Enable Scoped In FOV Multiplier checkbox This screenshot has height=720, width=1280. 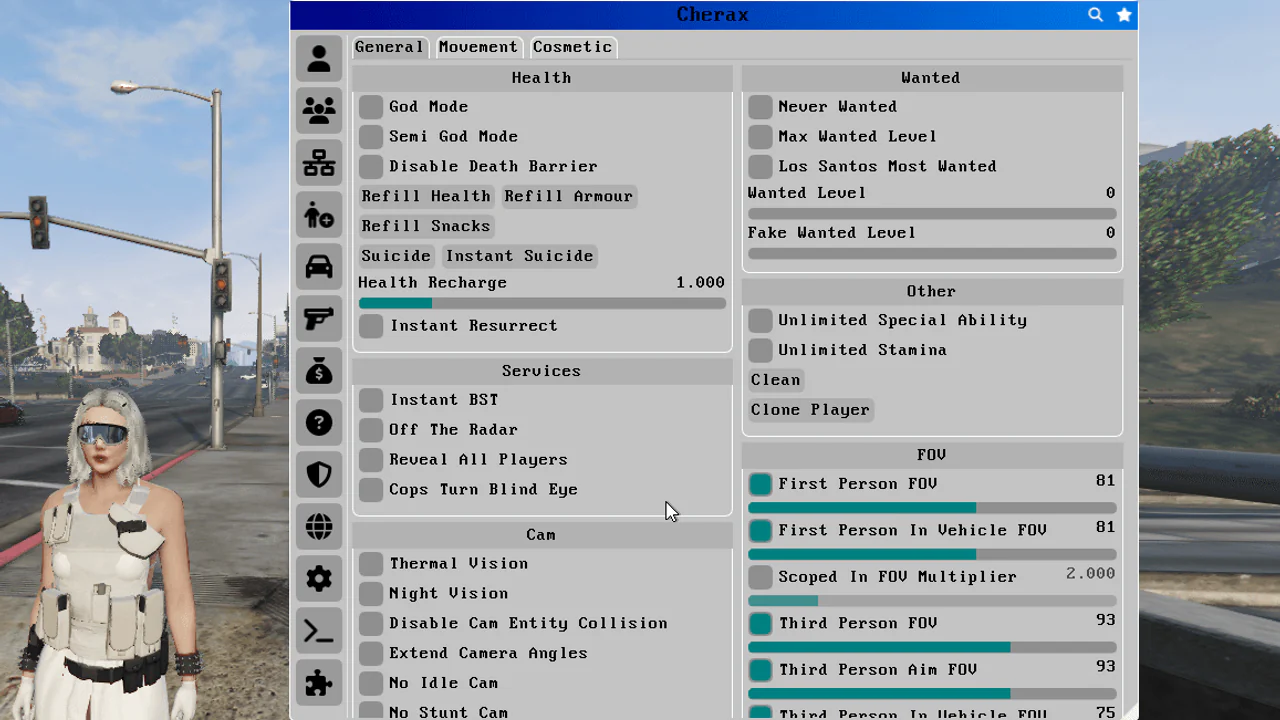[x=760, y=577]
